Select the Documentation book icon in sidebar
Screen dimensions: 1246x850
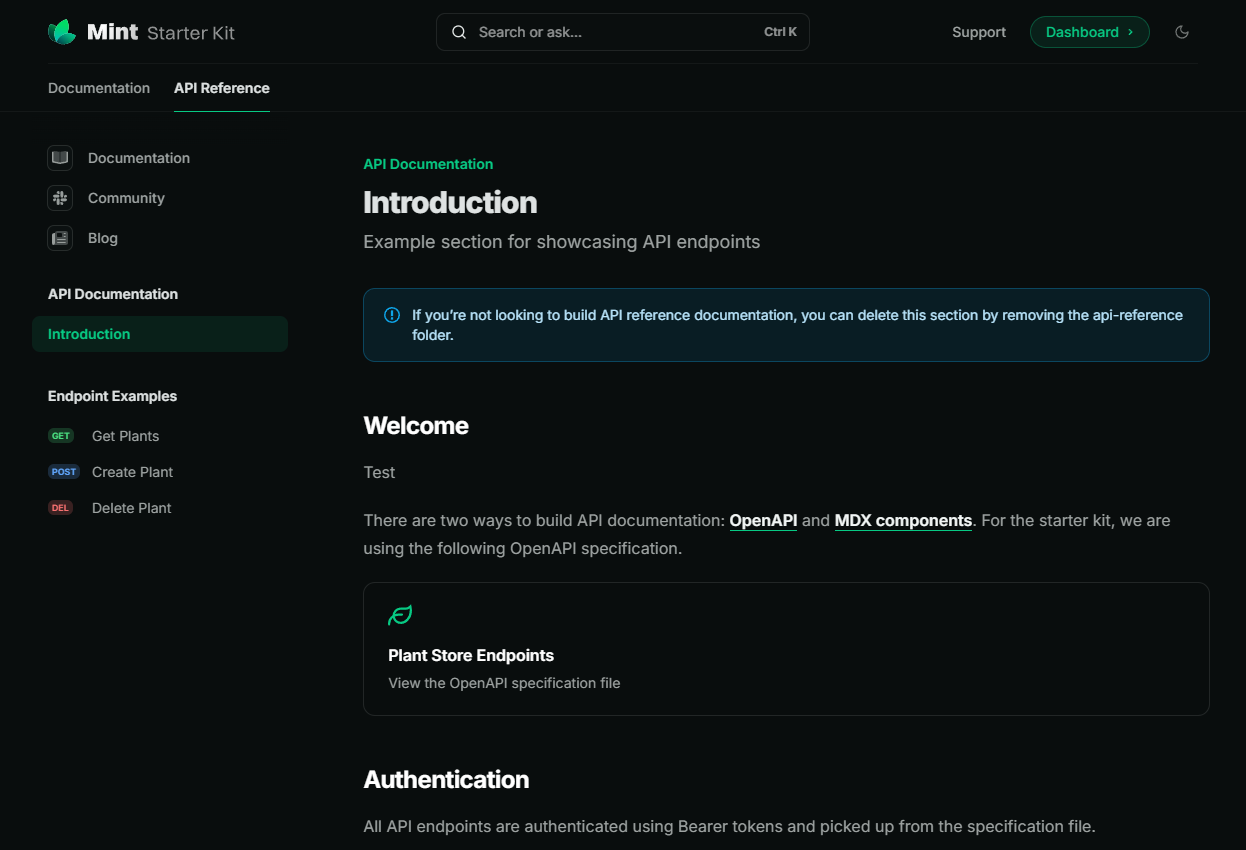pos(60,158)
